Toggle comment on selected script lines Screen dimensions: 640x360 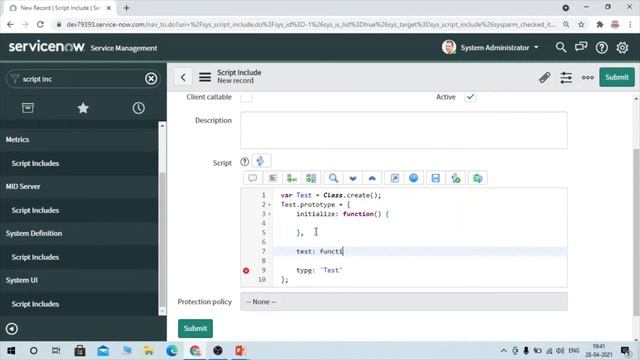253,178
